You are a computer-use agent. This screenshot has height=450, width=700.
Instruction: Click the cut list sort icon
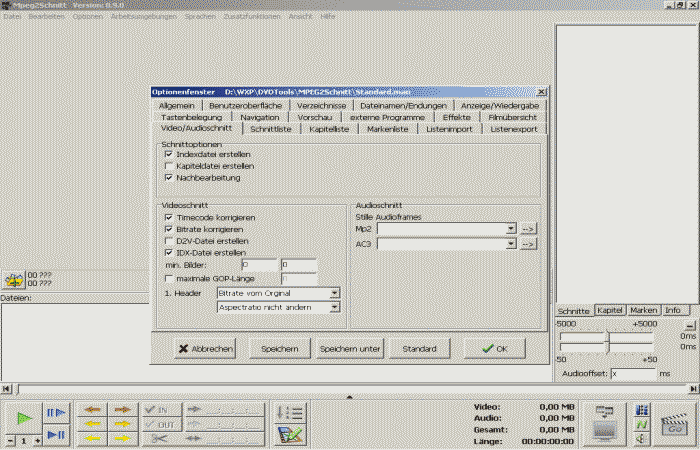point(290,411)
